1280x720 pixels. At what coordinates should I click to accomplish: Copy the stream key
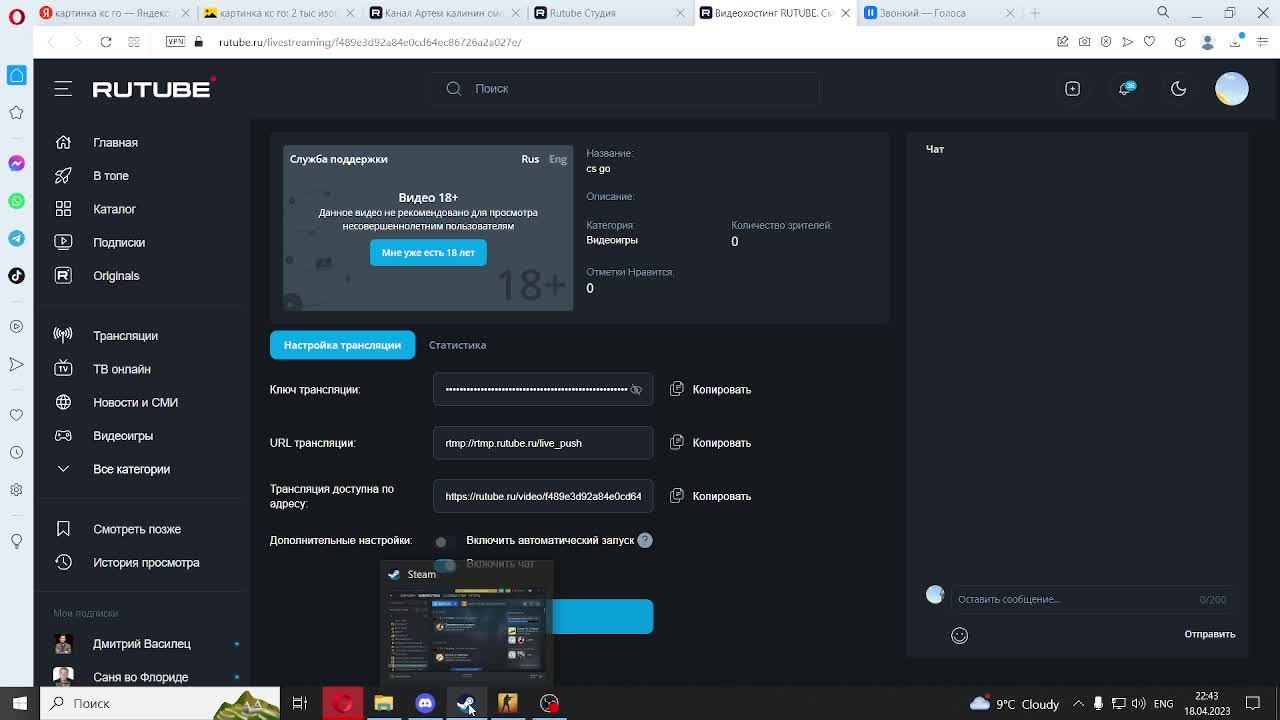pyautogui.click(x=710, y=389)
